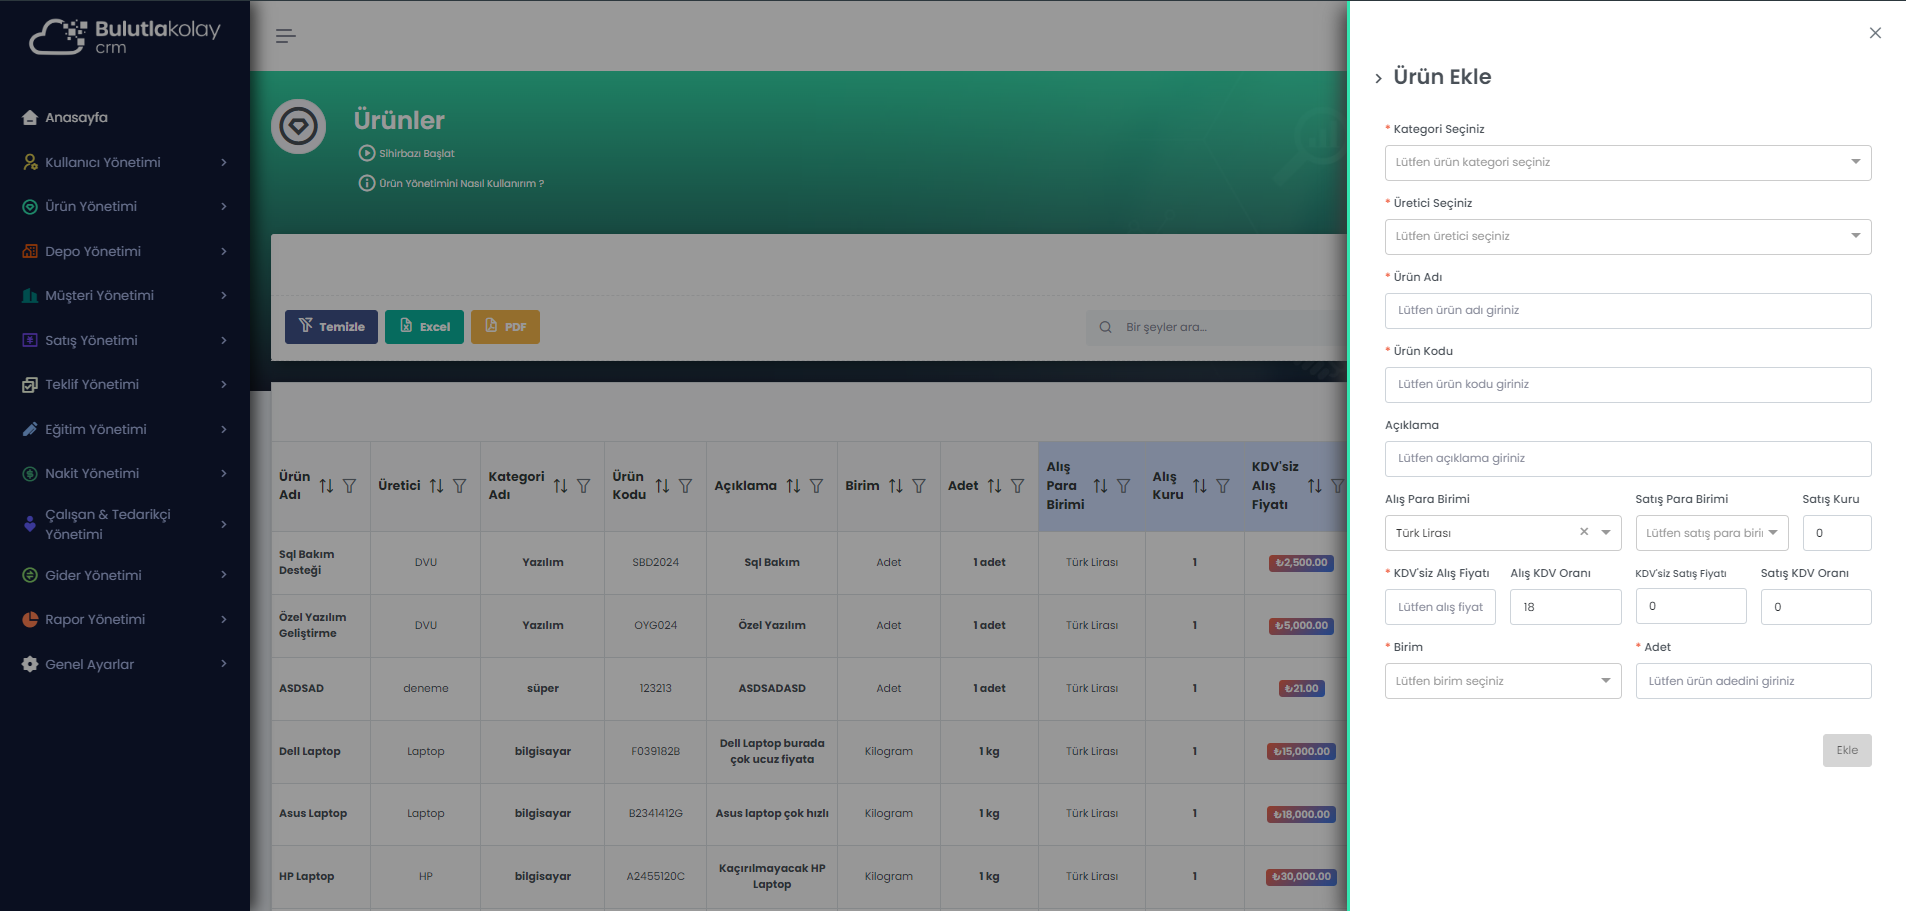Image resolution: width=1906 pixels, height=911 pixels.
Task: Click the Genel Ayarlar gear icon
Action: point(29,664)
